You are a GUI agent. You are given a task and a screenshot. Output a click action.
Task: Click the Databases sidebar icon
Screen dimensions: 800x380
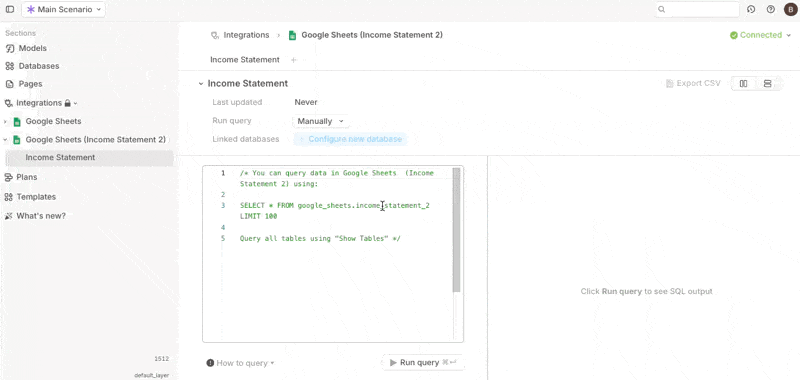click(x=9, y=66)
